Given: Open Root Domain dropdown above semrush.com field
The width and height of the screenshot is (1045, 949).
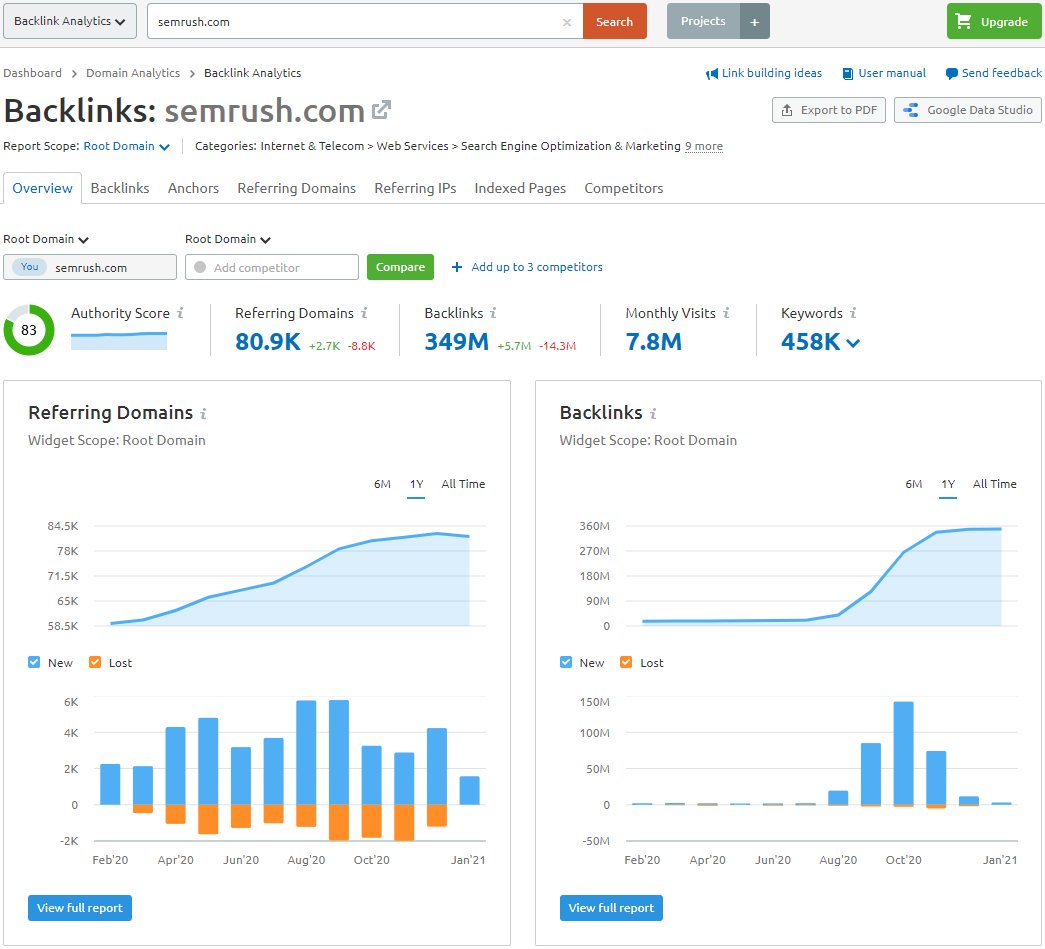Looking at the screenshot, I should [46, 239].
